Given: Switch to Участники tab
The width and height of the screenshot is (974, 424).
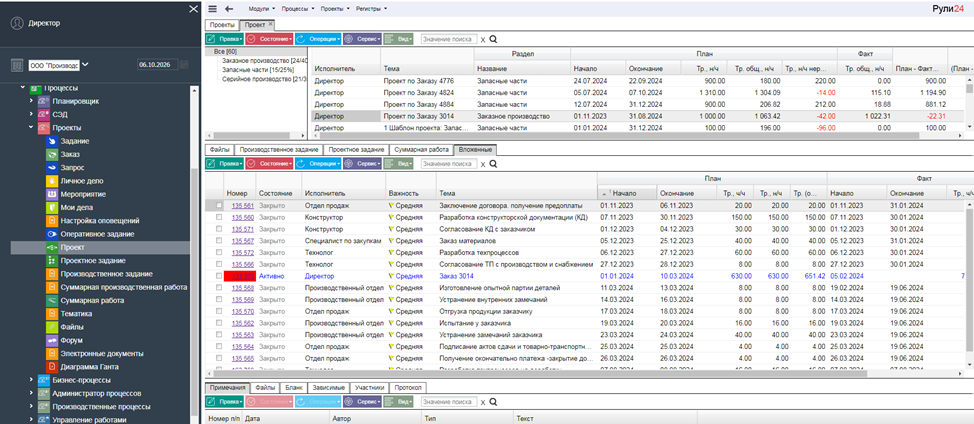Looking at the screenshot, I should click(x=370, y=387).
